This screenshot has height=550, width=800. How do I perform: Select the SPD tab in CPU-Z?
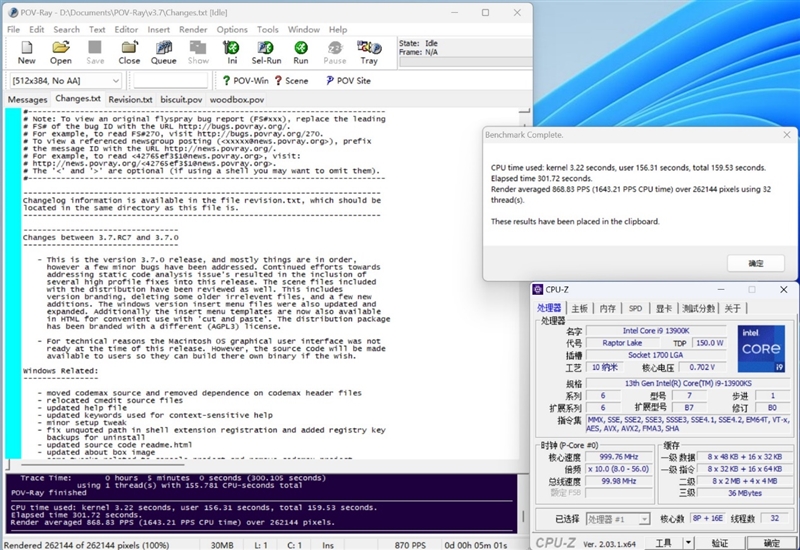(x=635, y=308)
